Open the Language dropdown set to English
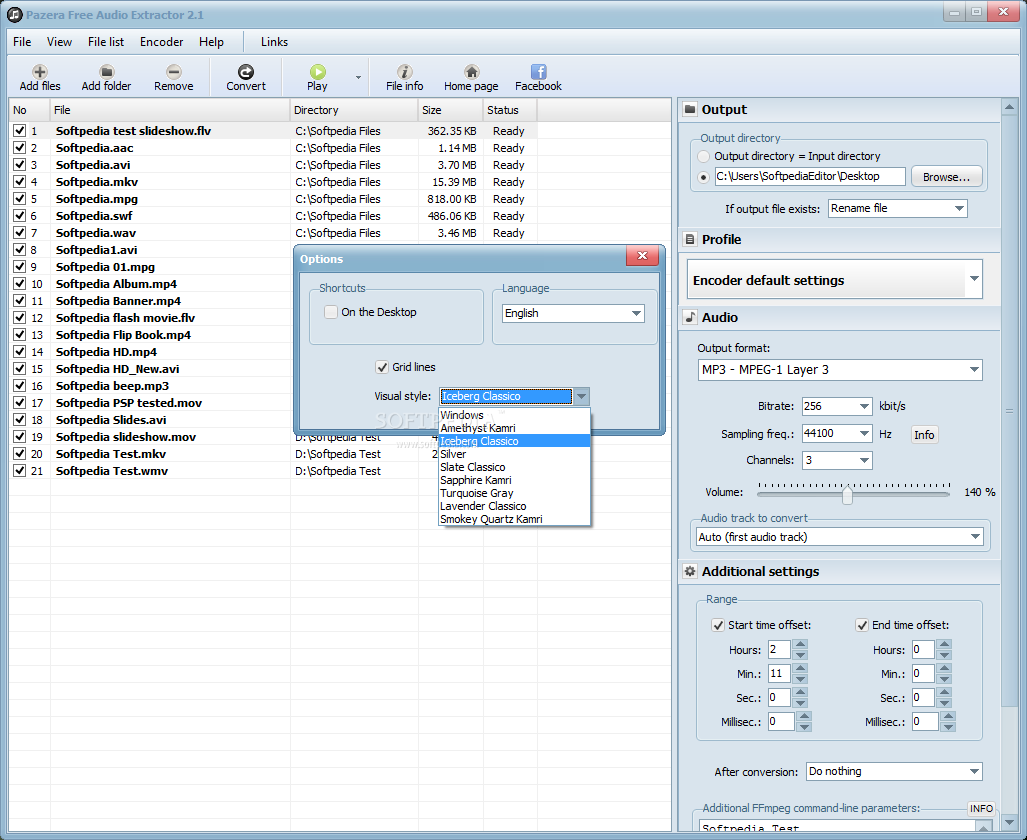The width and height of the screenshot is (1027, 840). [x=573, y=313]
